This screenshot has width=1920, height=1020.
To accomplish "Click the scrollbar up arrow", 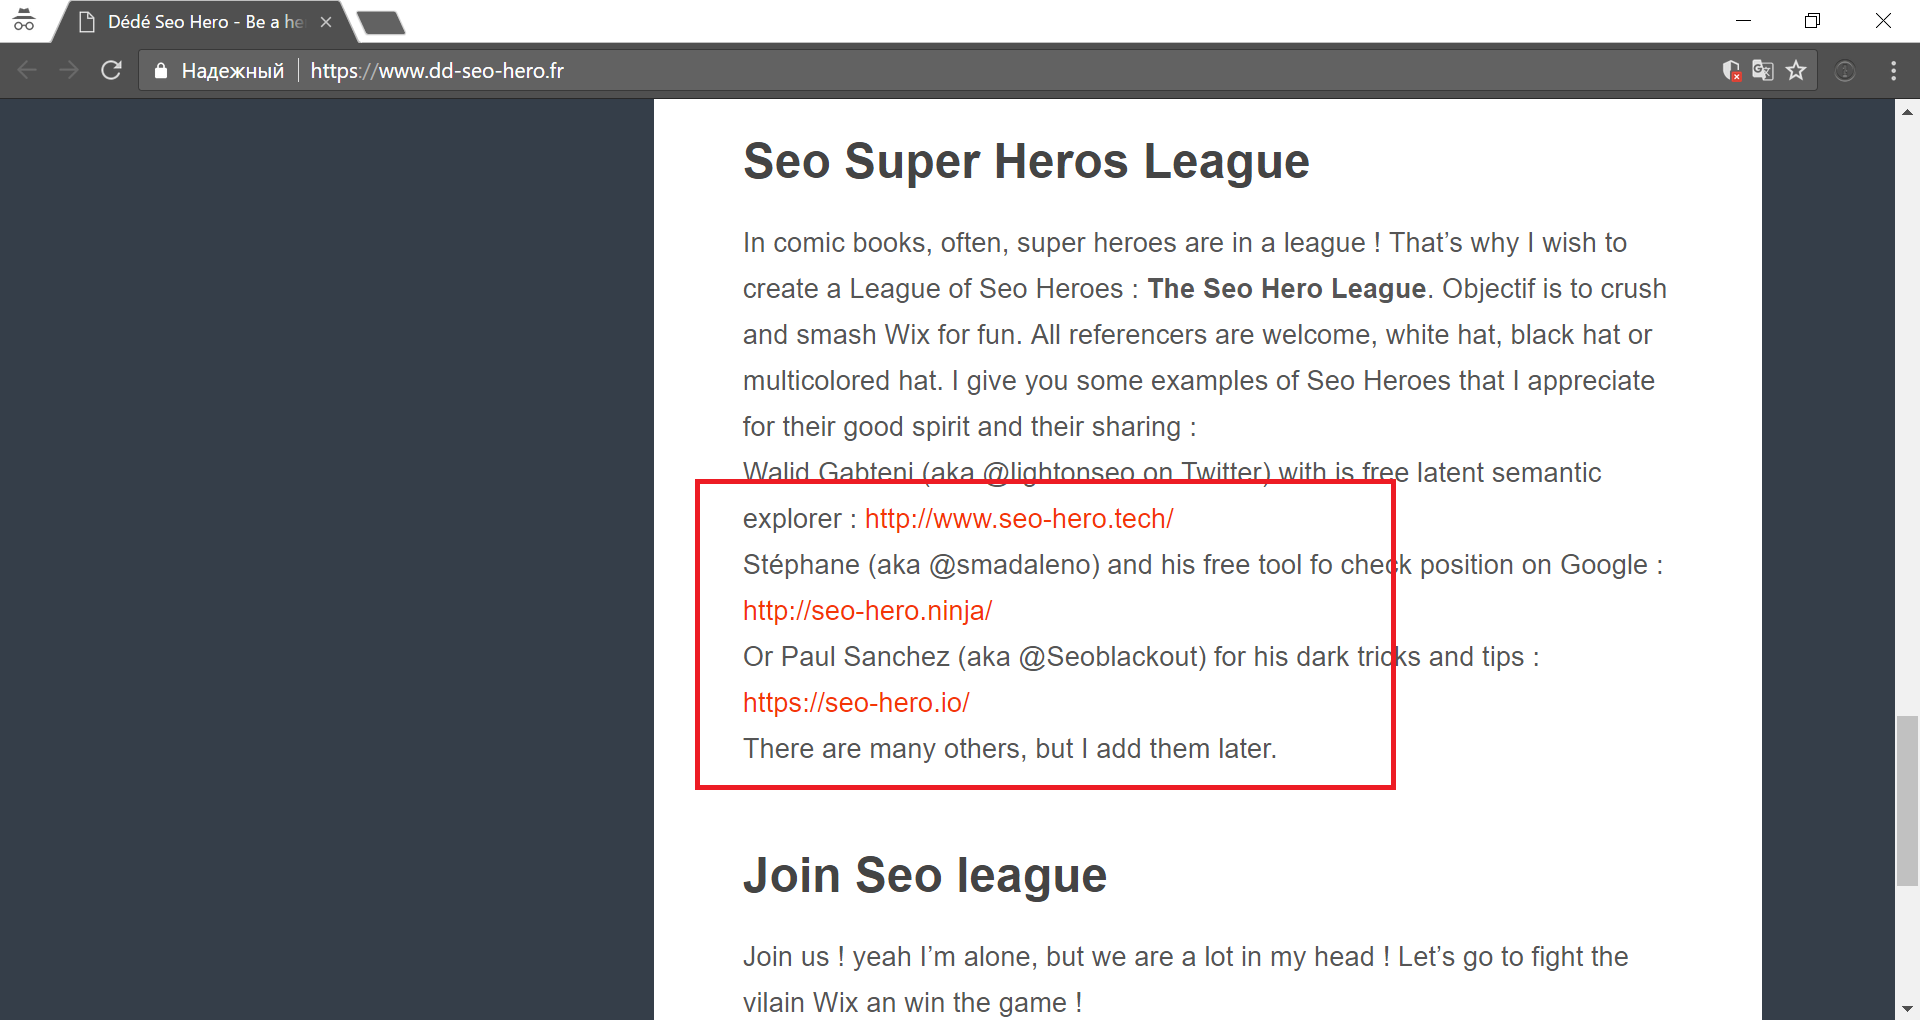I will click(x=1907, y=111).
